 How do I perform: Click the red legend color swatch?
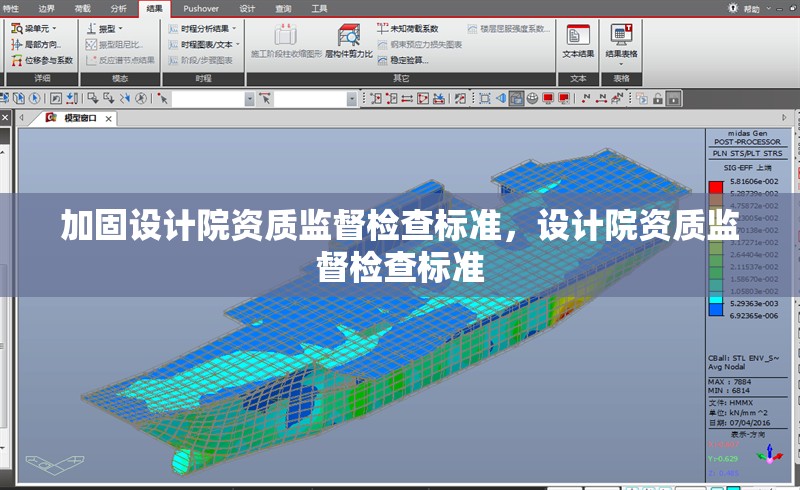tap(715, 187)
